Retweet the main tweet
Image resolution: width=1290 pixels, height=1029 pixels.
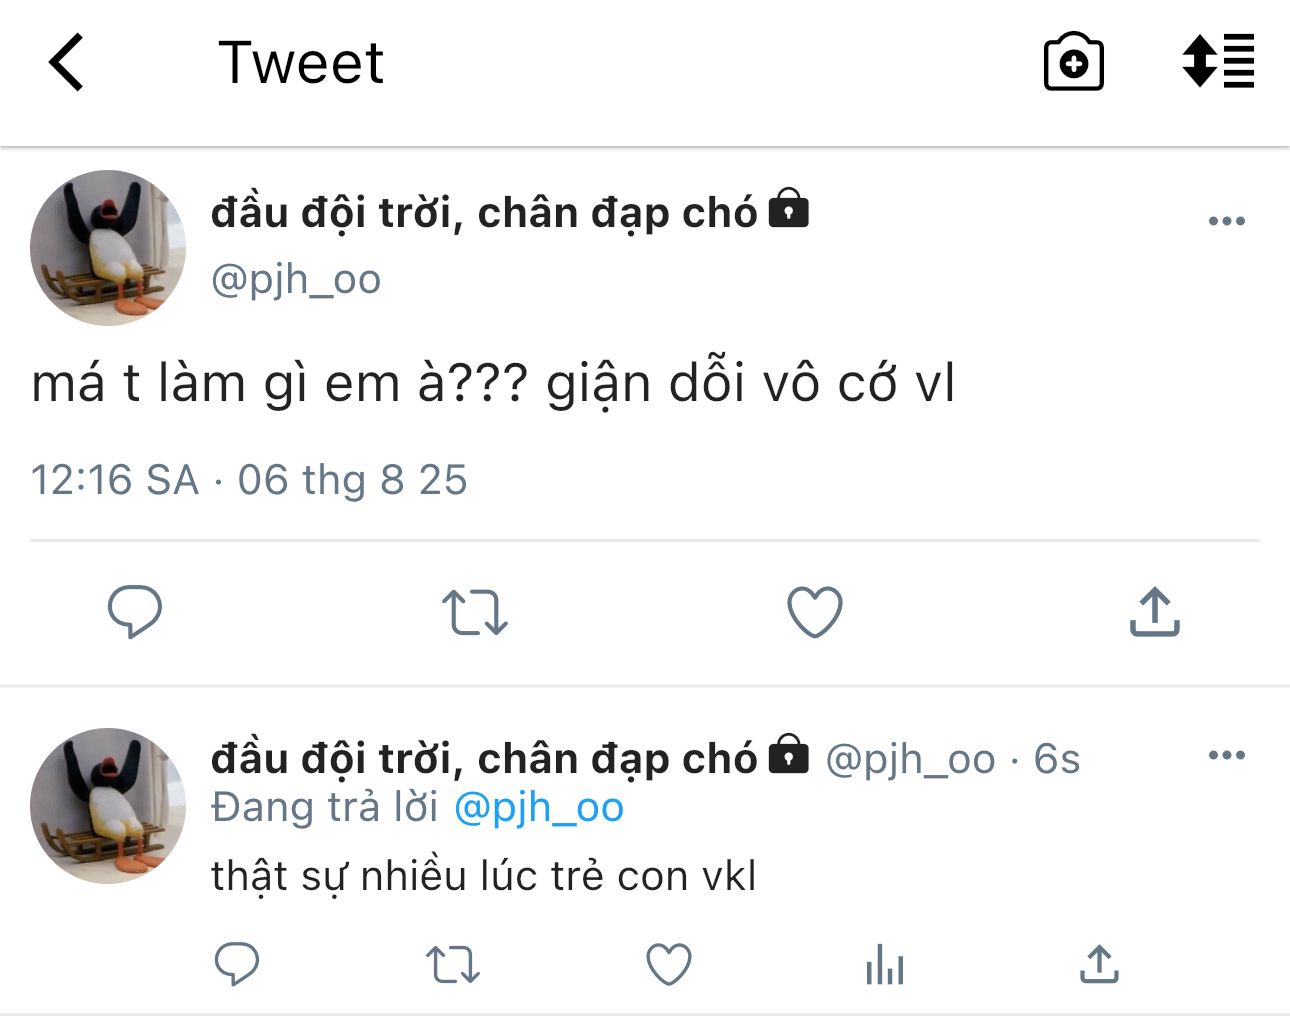pos(475,613)
